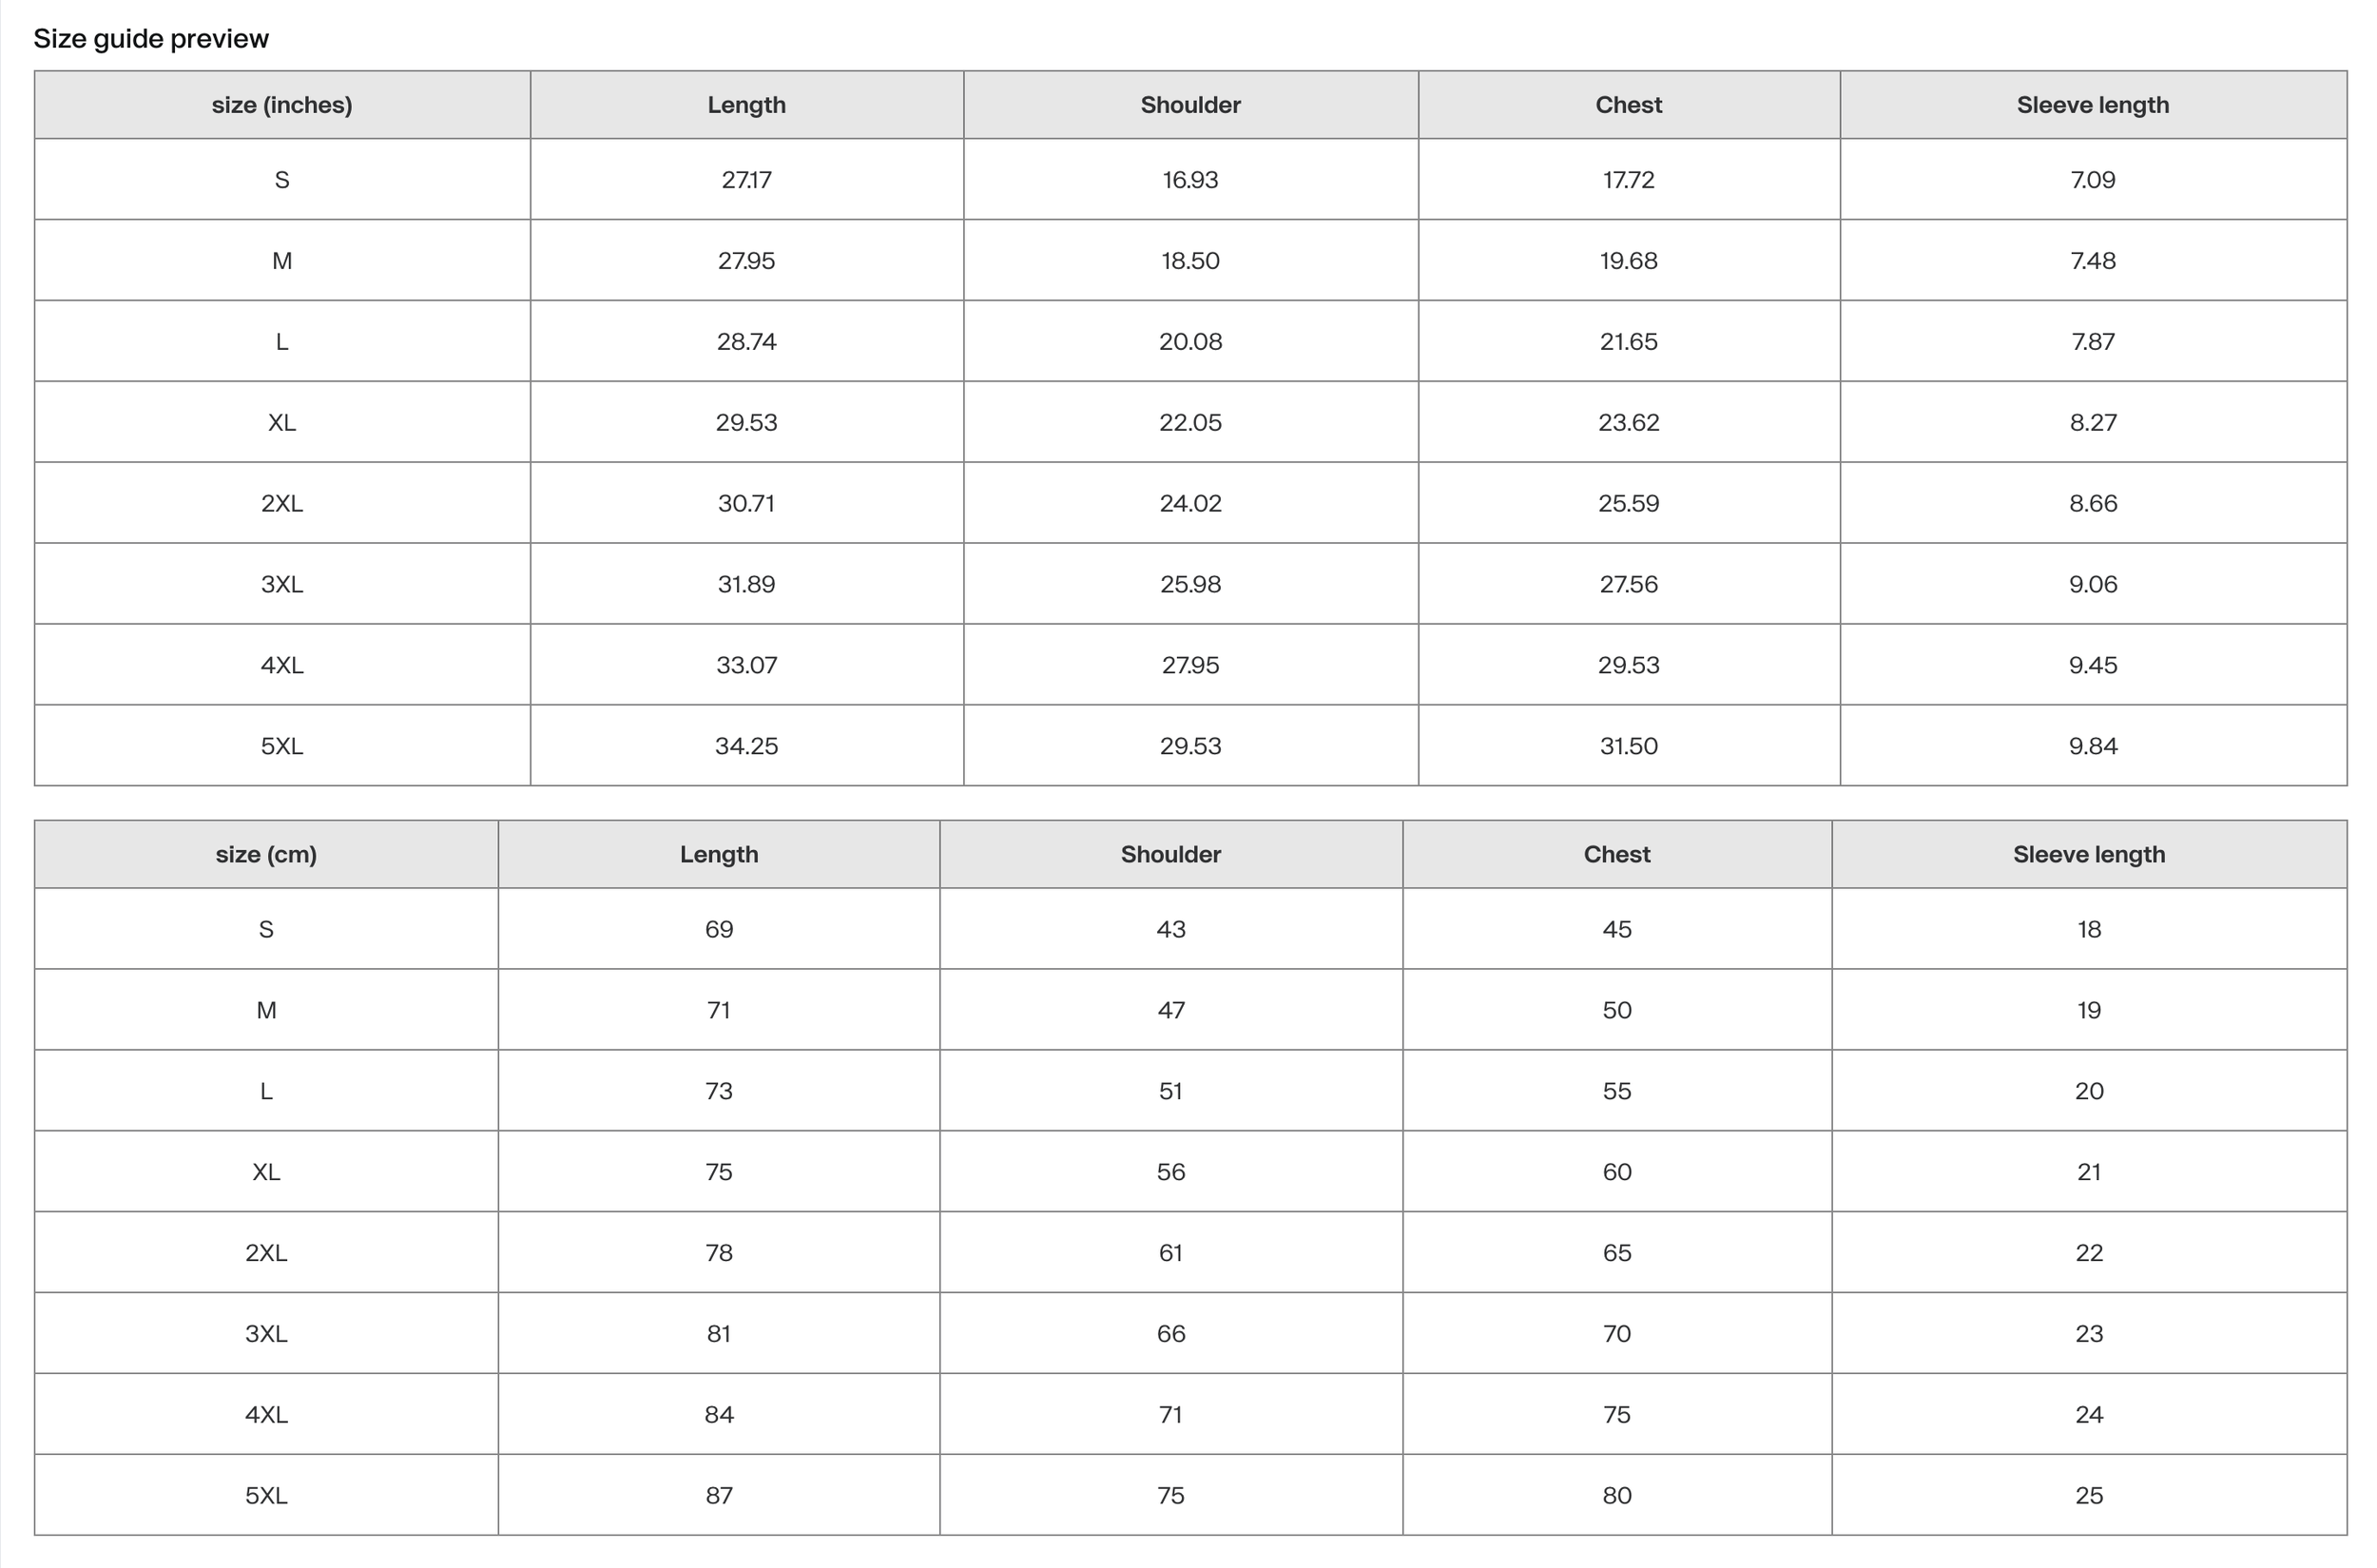Select the 69 cm length cell

(x=719, y=929)
